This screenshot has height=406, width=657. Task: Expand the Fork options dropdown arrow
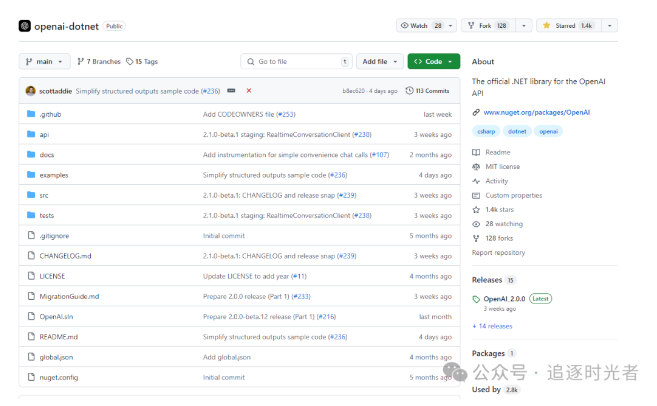point(524,26)
